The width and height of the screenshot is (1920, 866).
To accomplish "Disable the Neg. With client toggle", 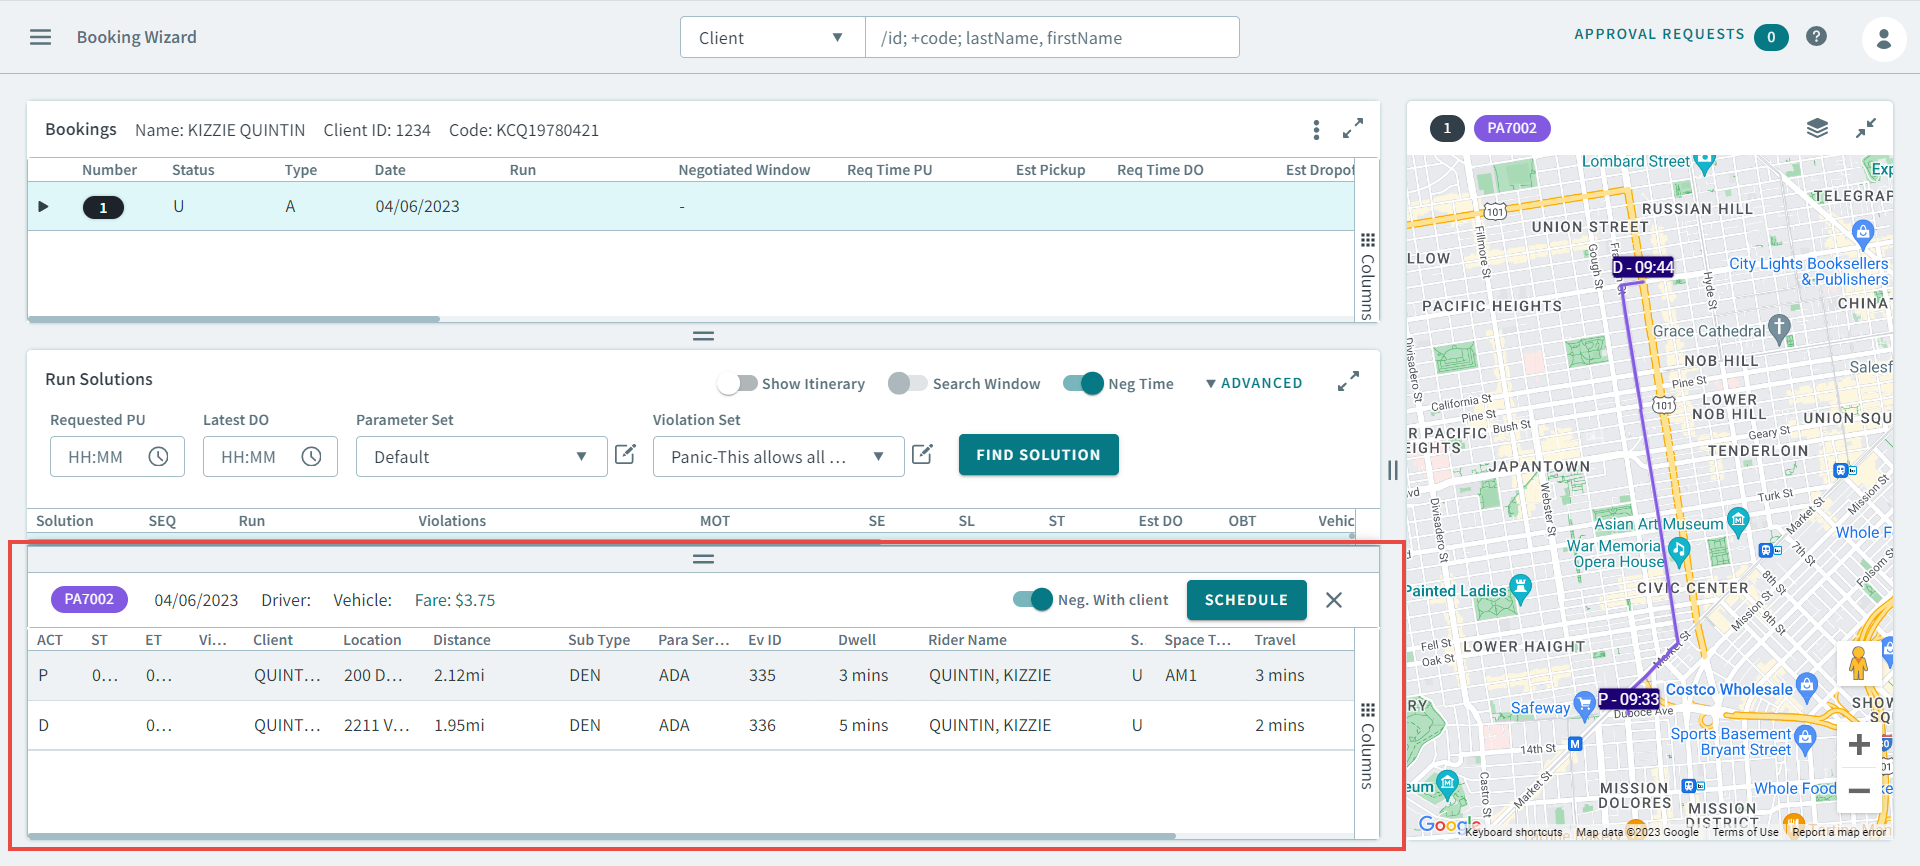I will (x=1033, y=600).
